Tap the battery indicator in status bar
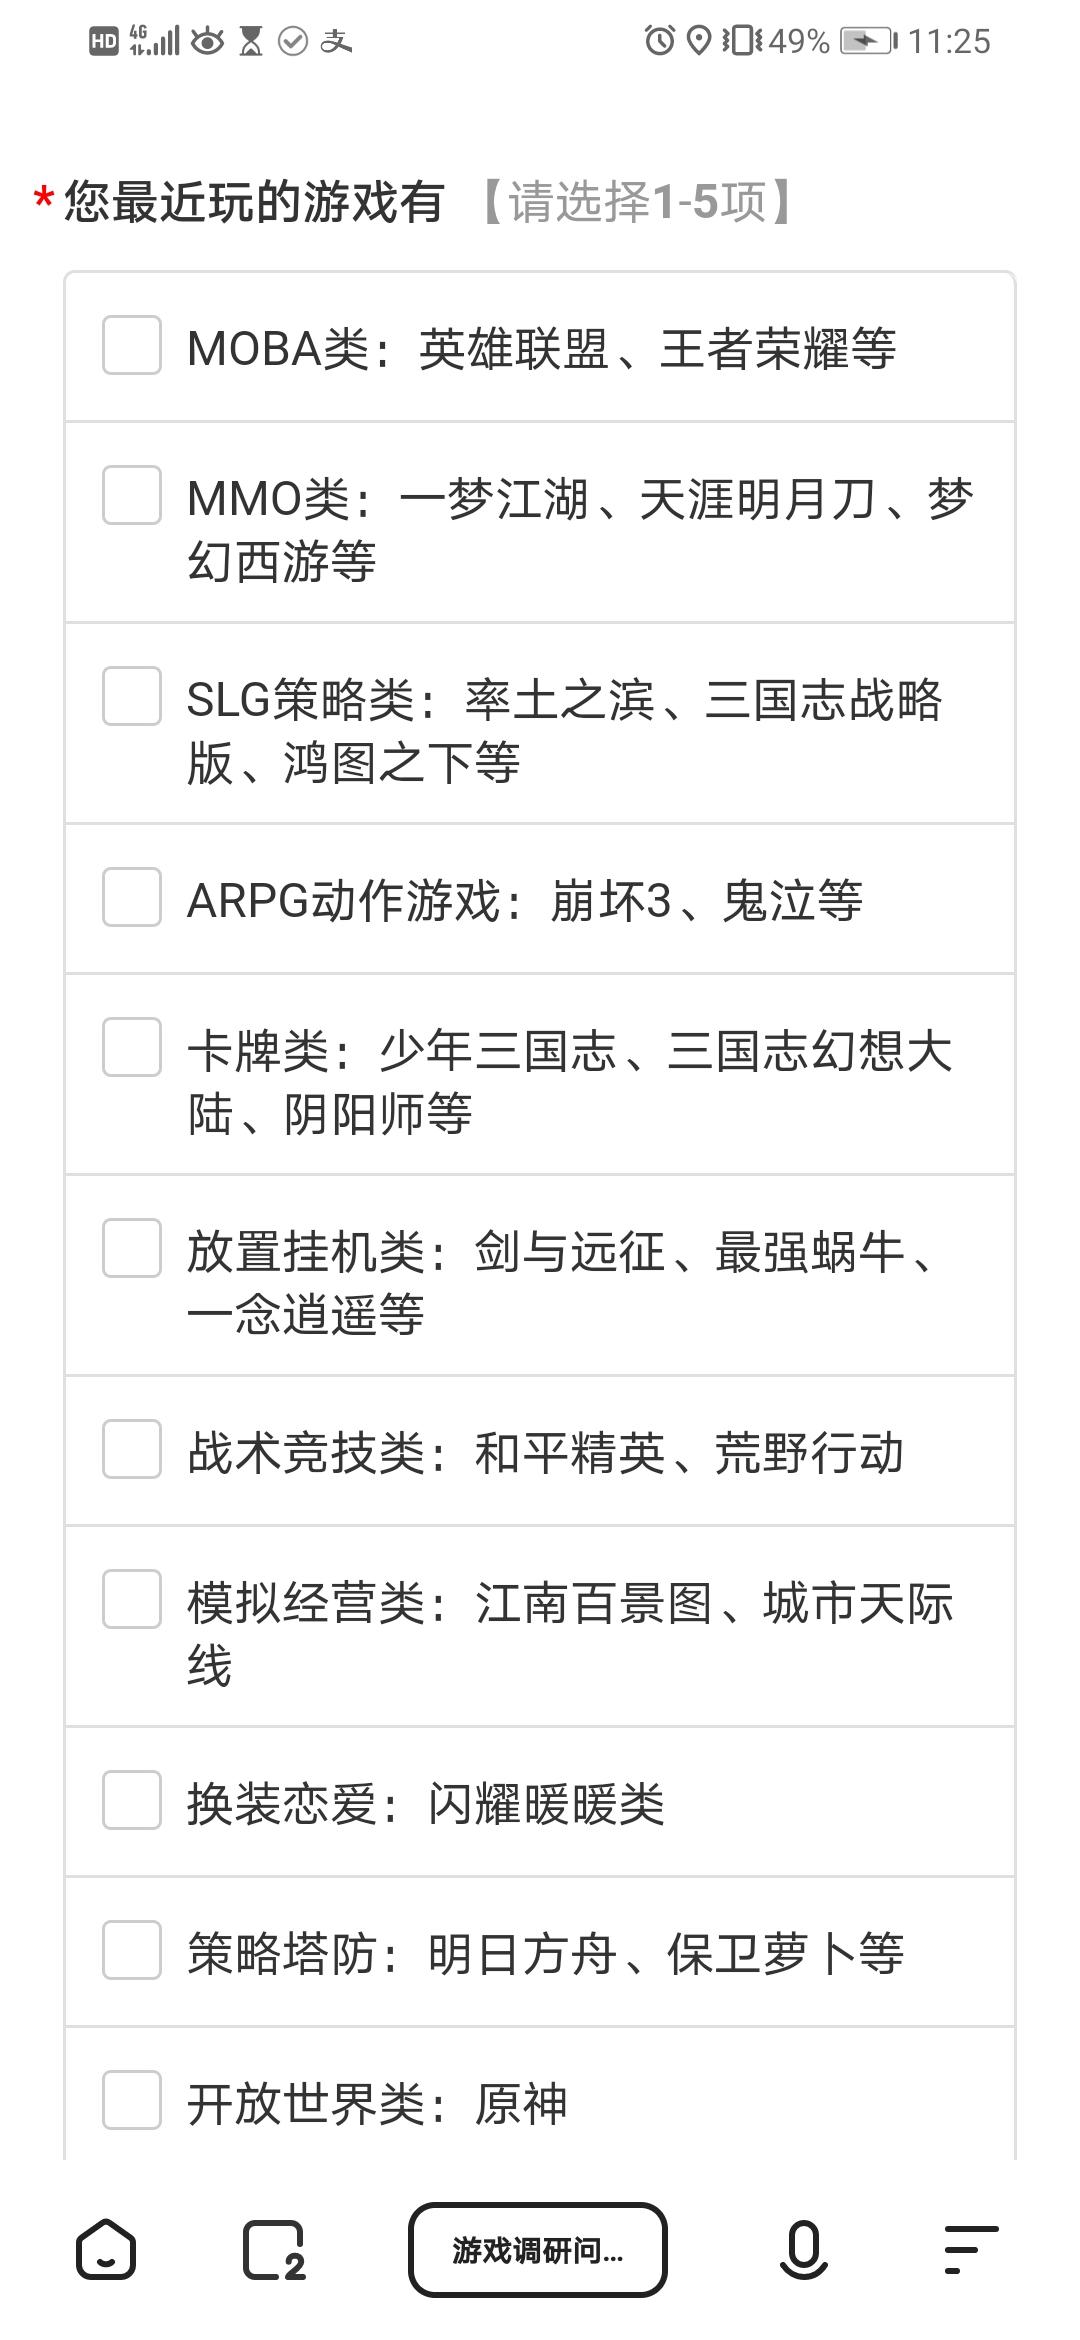The width and height of the screenshot is (1080, 2340). tap(868, 41)
